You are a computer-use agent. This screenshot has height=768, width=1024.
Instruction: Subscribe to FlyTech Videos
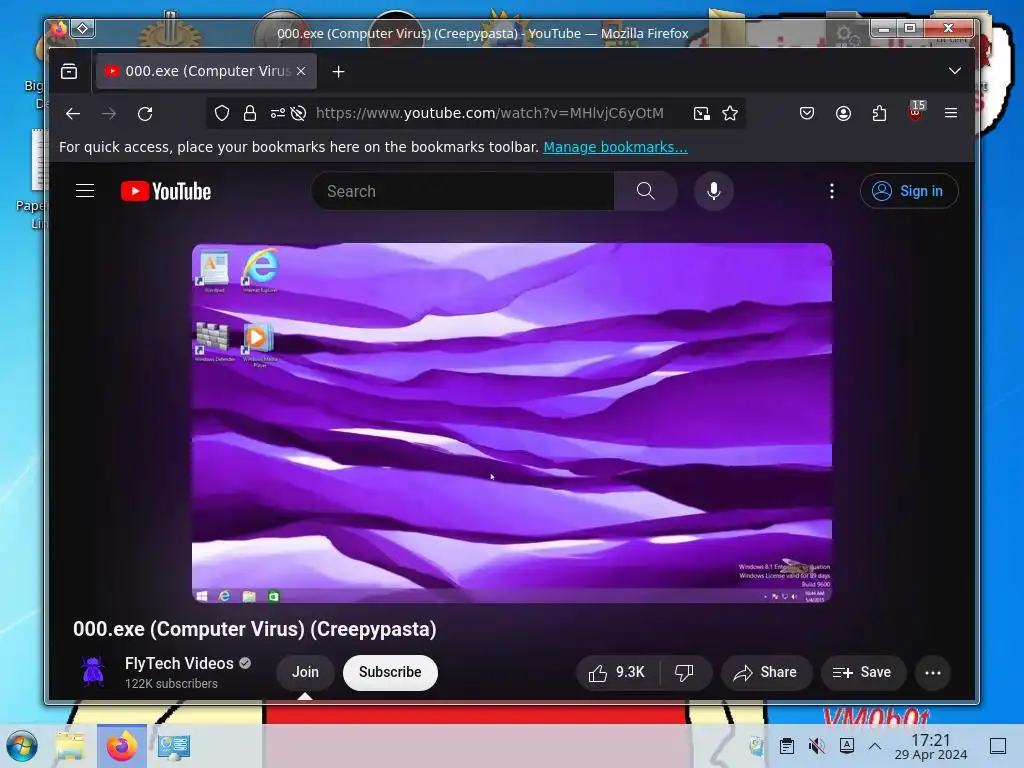coord(390,672)
